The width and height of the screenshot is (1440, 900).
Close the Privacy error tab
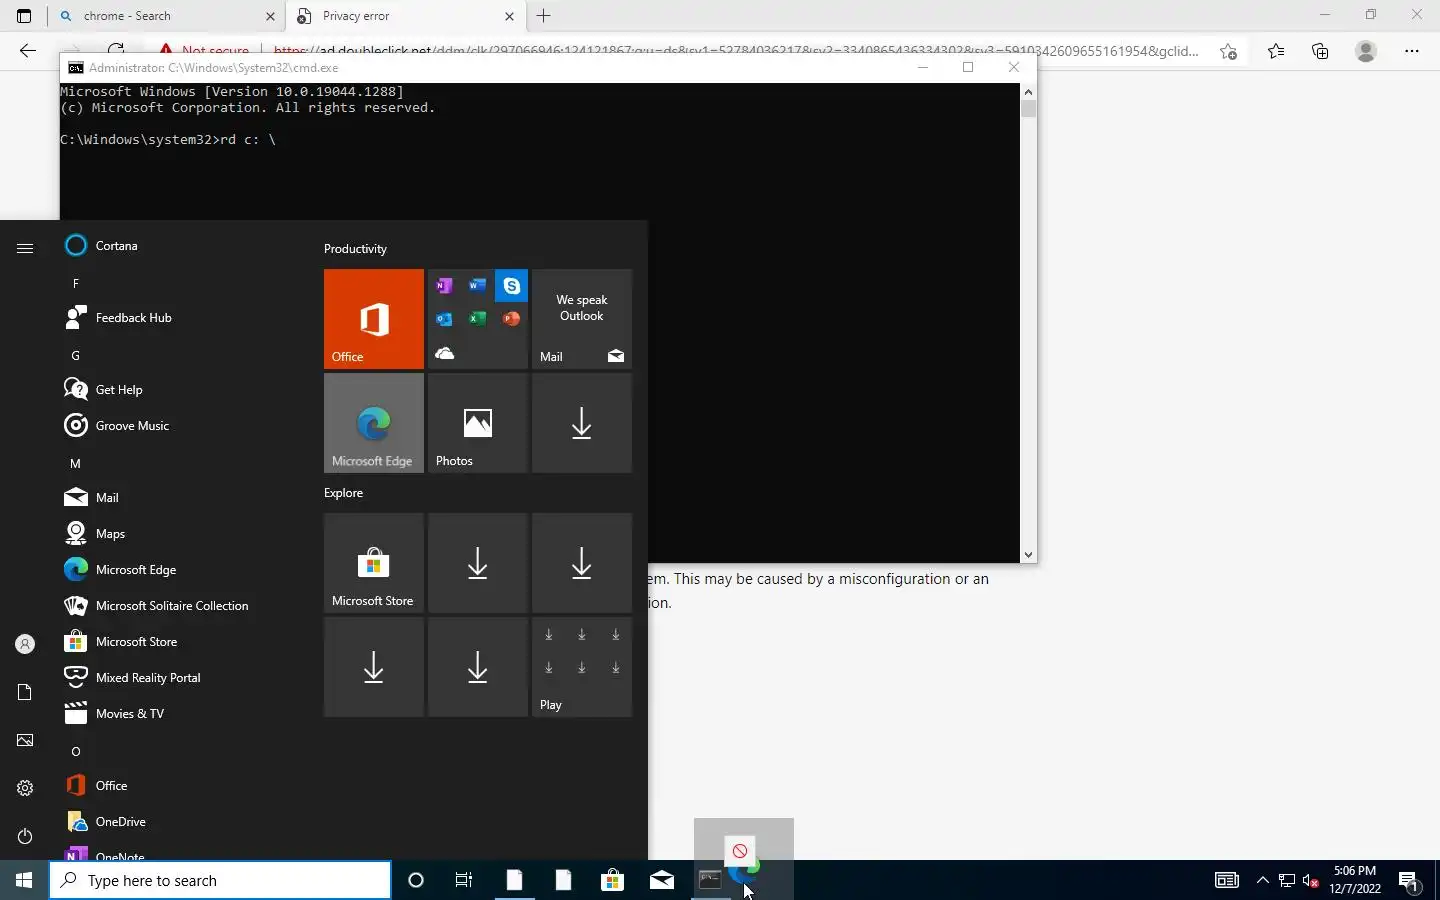click(x=509, y=16)
